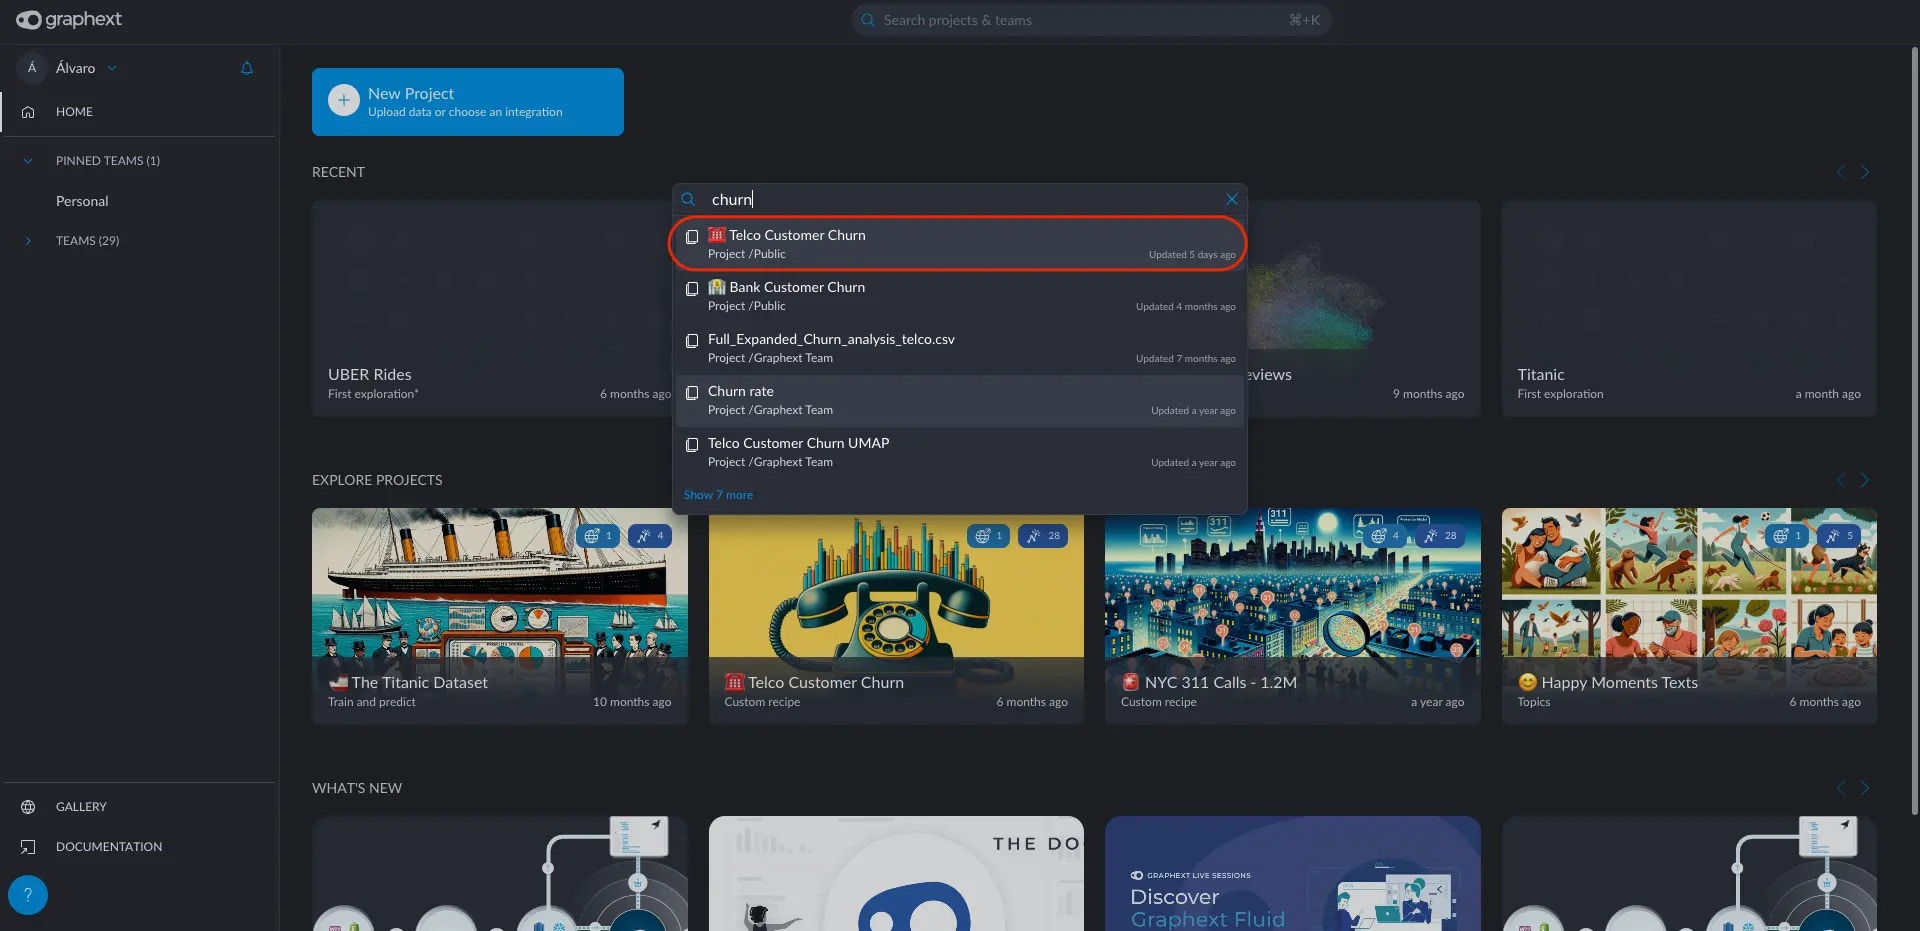Open Churn rate search result
This screenshot has width=1920, height=931.
point(960,400)
